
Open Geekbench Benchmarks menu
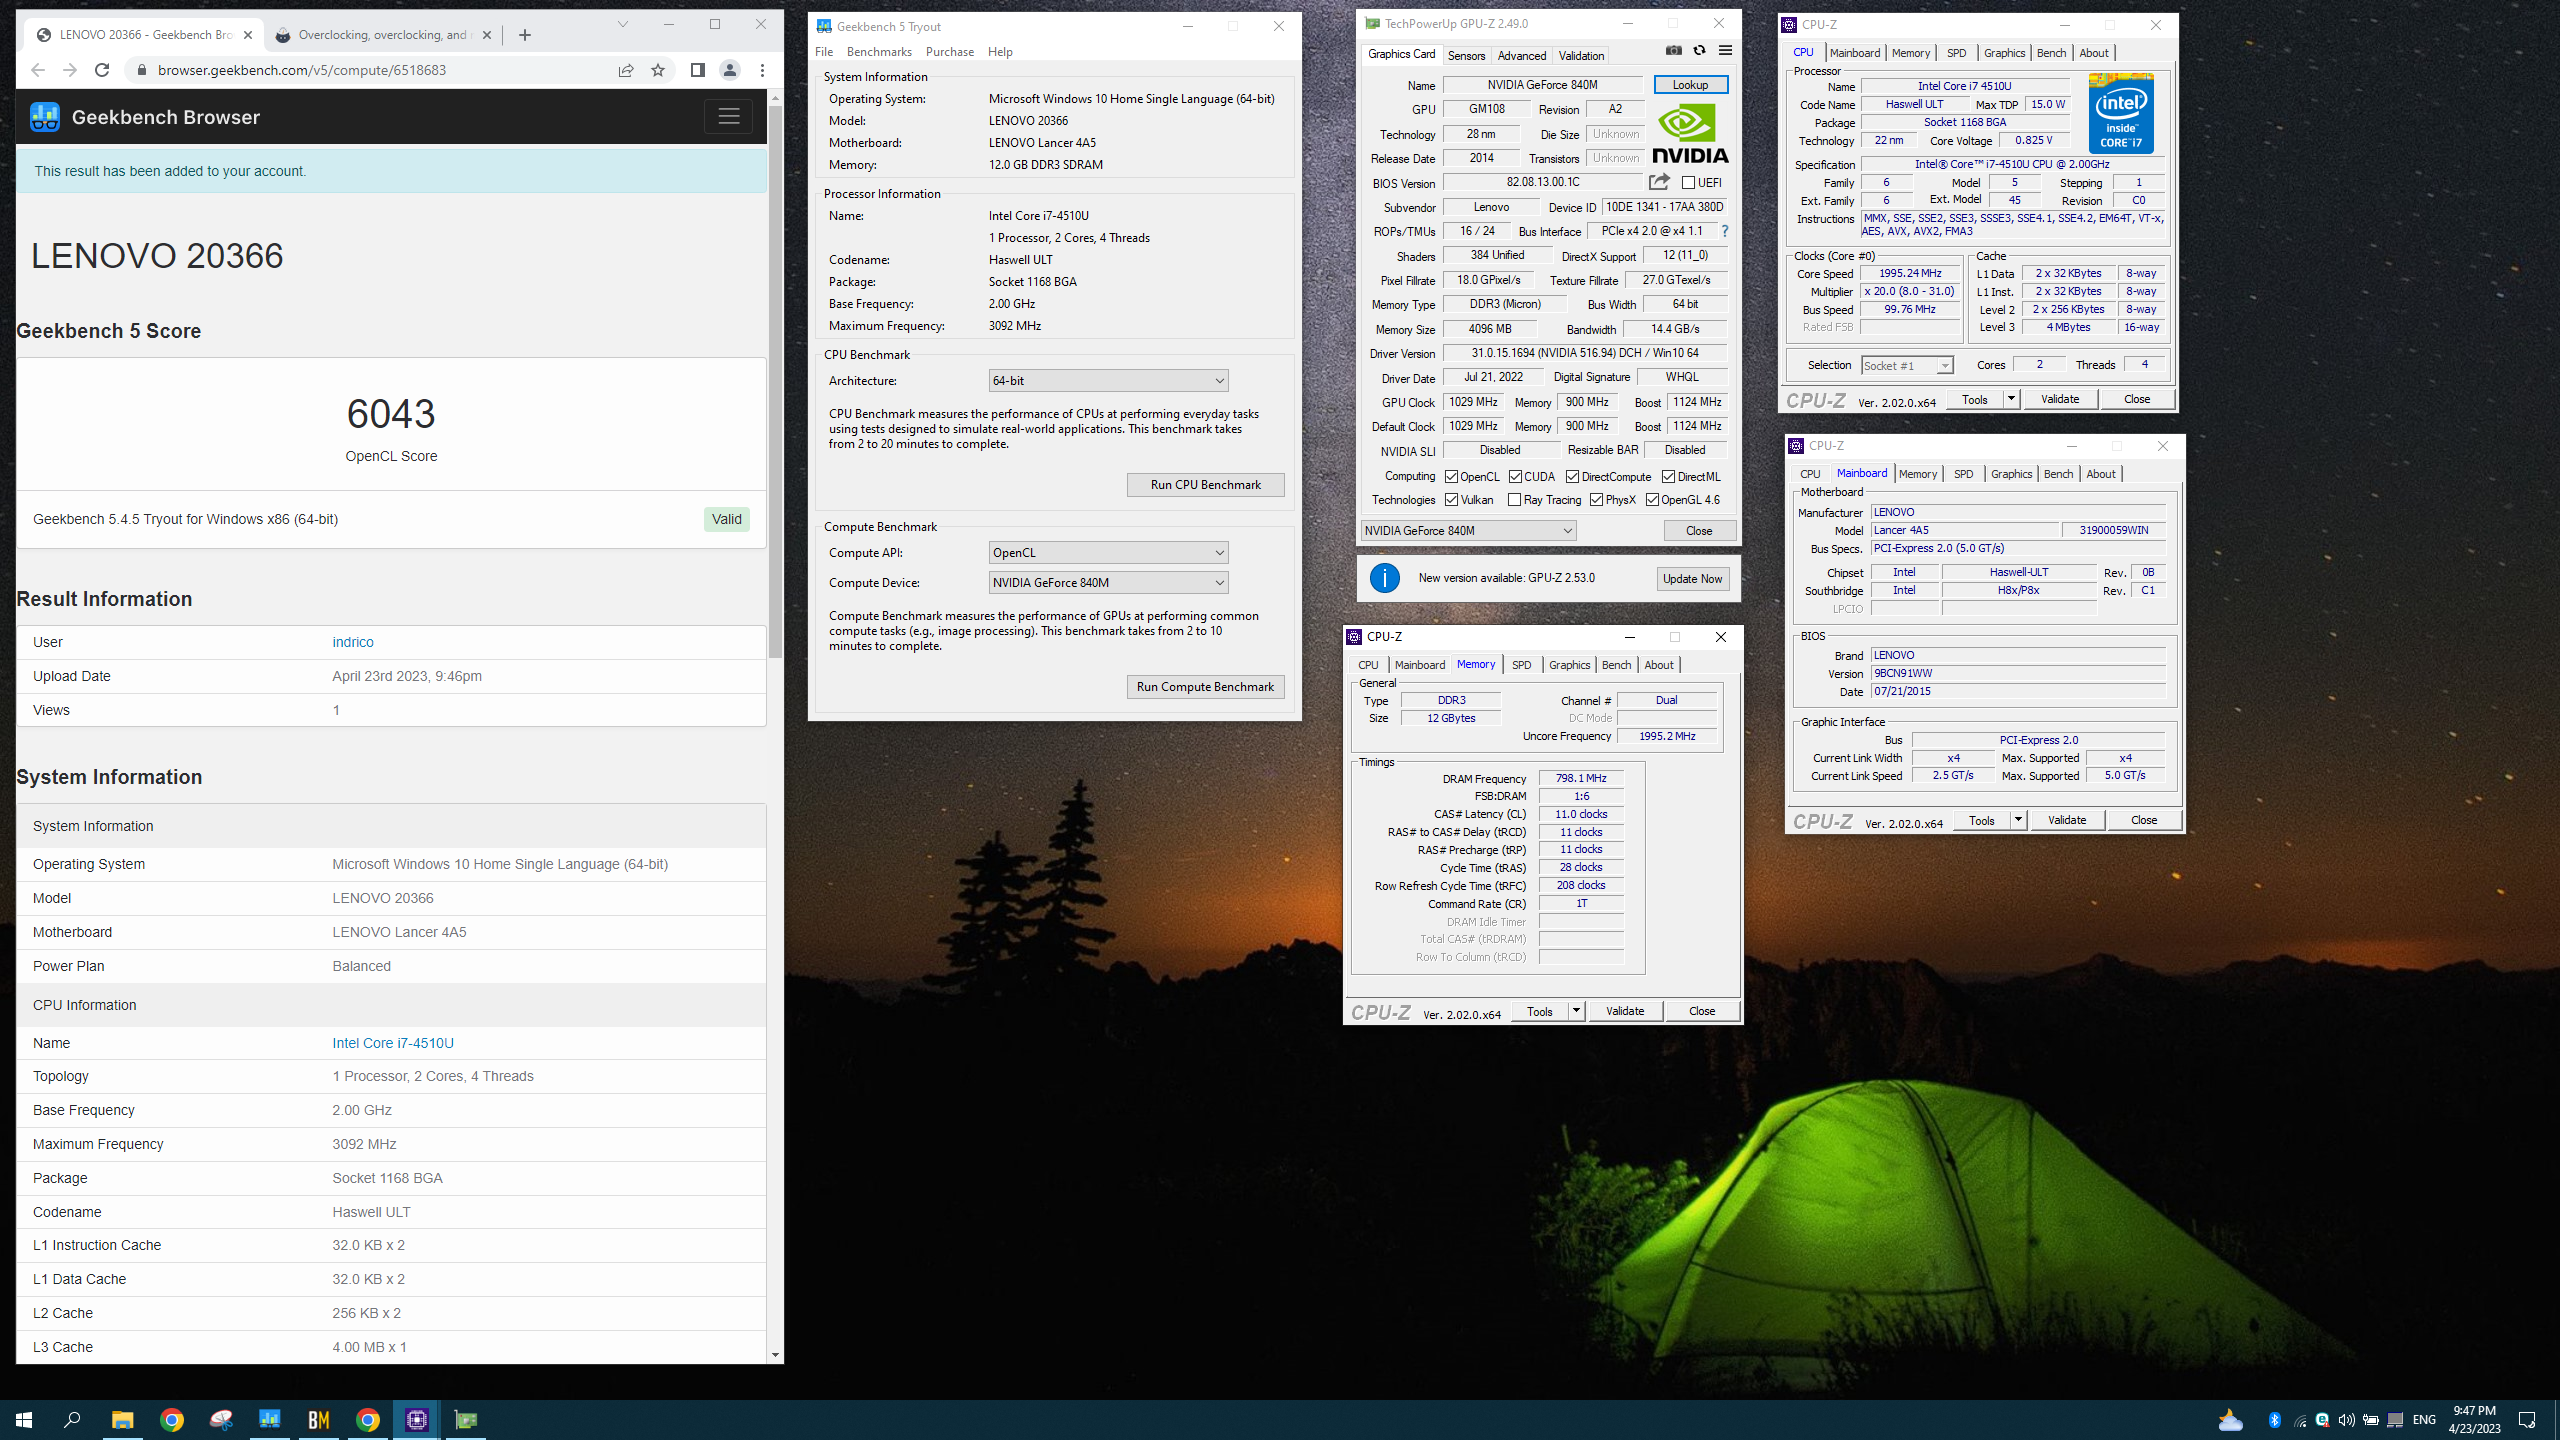[x=879, y=52]
